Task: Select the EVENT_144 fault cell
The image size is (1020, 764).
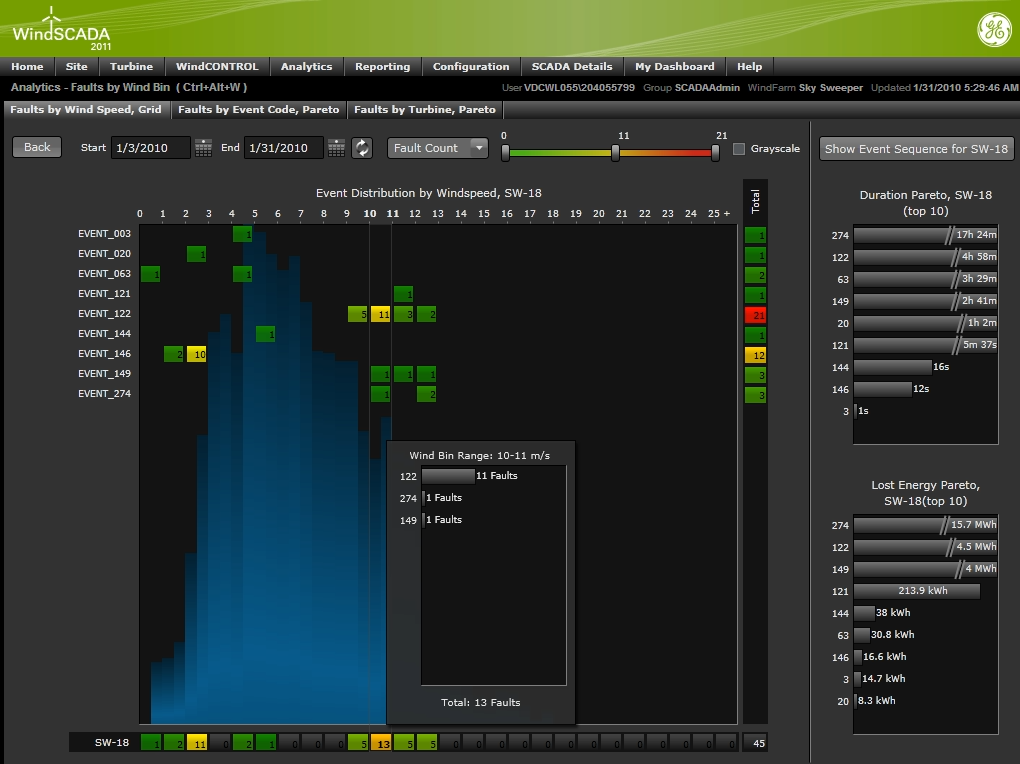Action: 265,334
